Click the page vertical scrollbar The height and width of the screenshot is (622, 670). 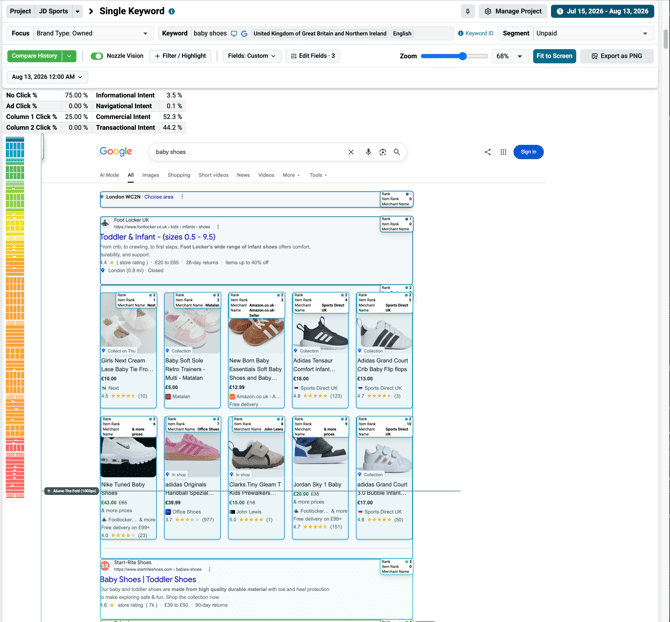coord(665,39)
